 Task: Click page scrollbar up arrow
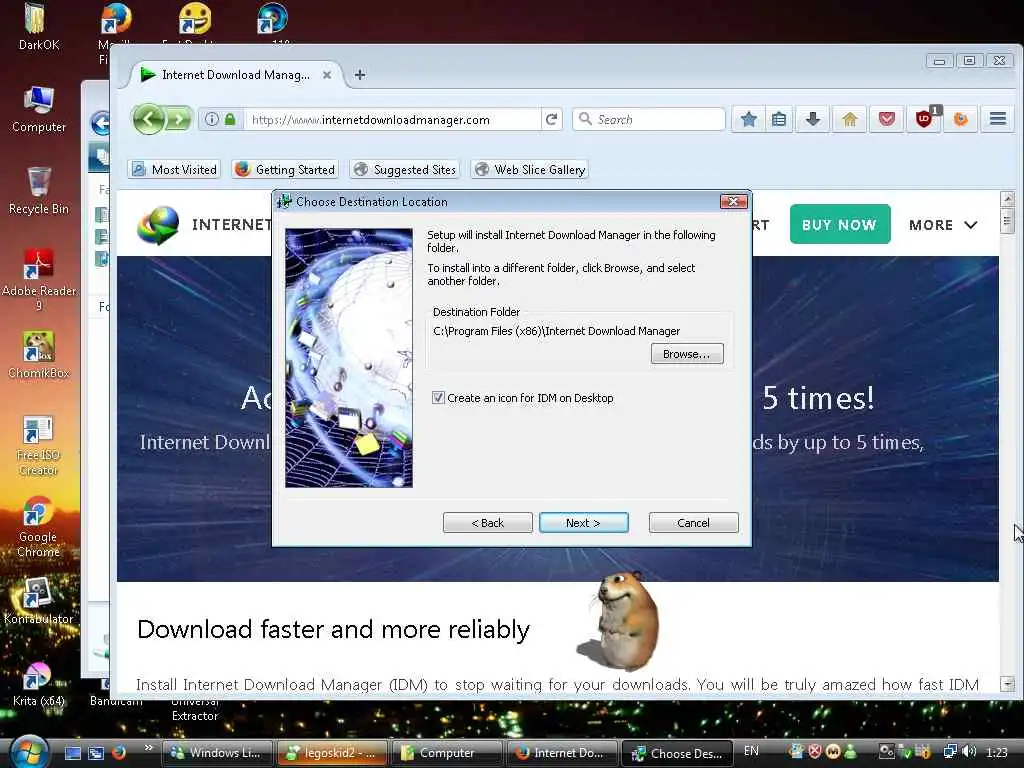(1008, 197)
